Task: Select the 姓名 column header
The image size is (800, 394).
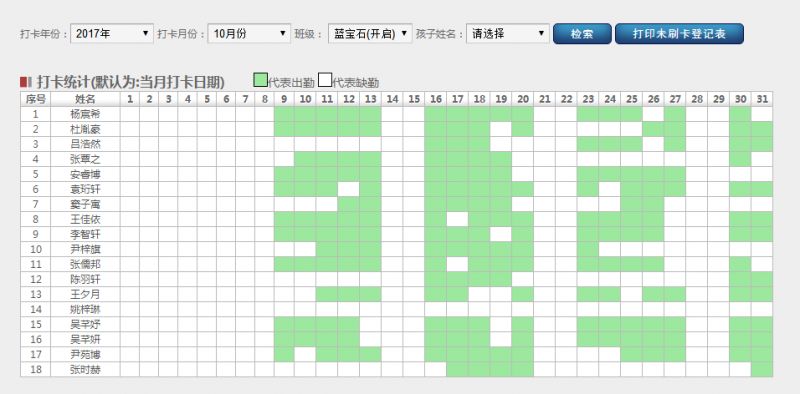Action: coord(85,98)
